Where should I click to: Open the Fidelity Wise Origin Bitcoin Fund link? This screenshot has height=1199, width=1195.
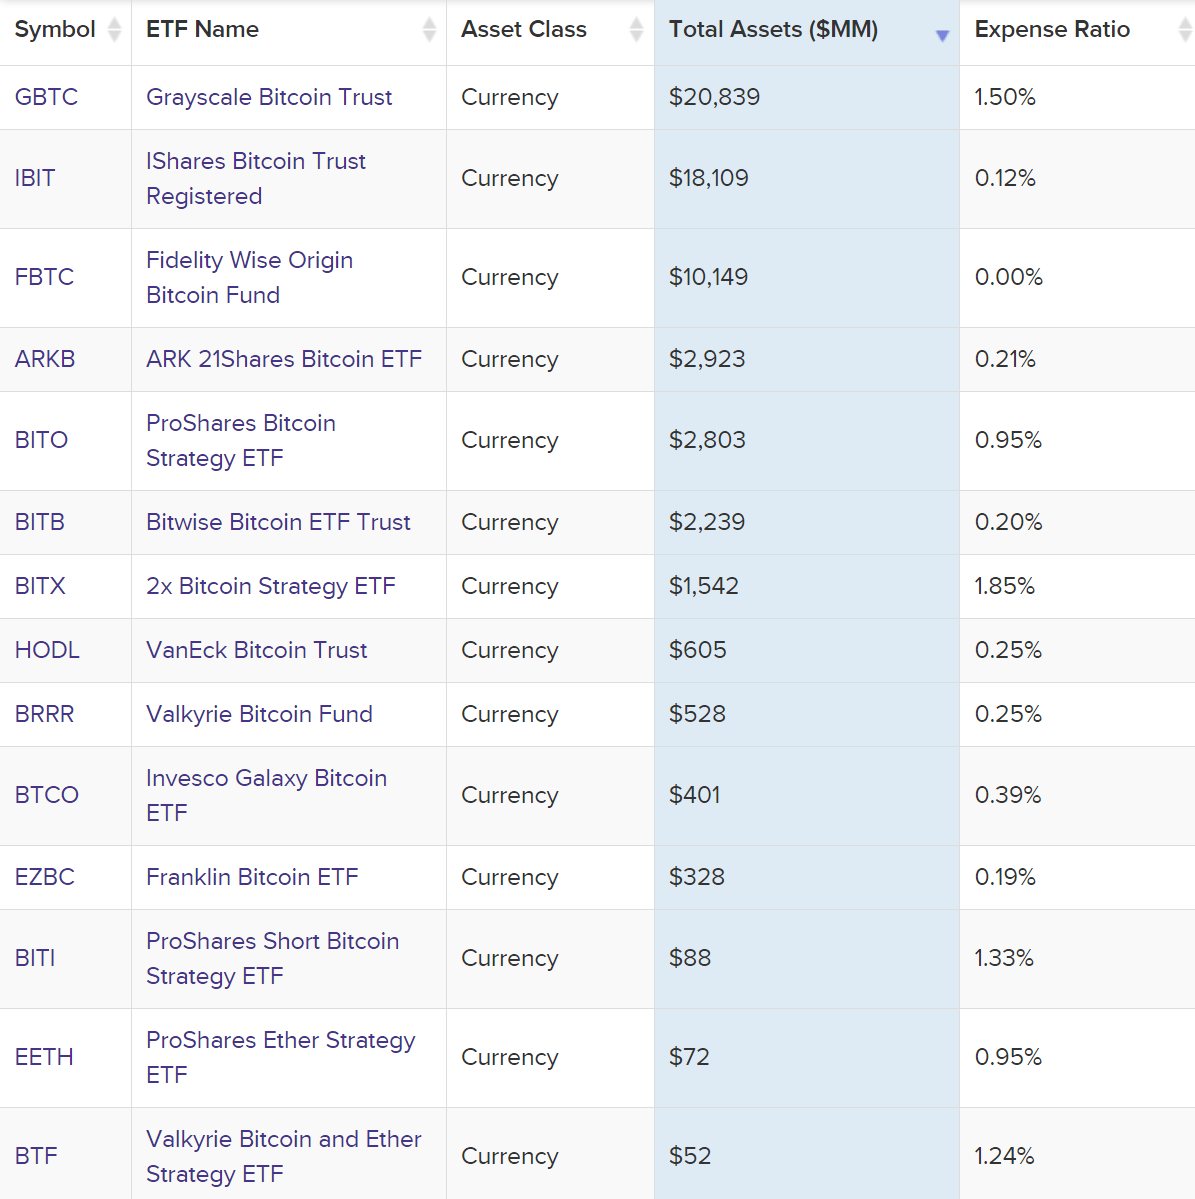tap(249, 277)
